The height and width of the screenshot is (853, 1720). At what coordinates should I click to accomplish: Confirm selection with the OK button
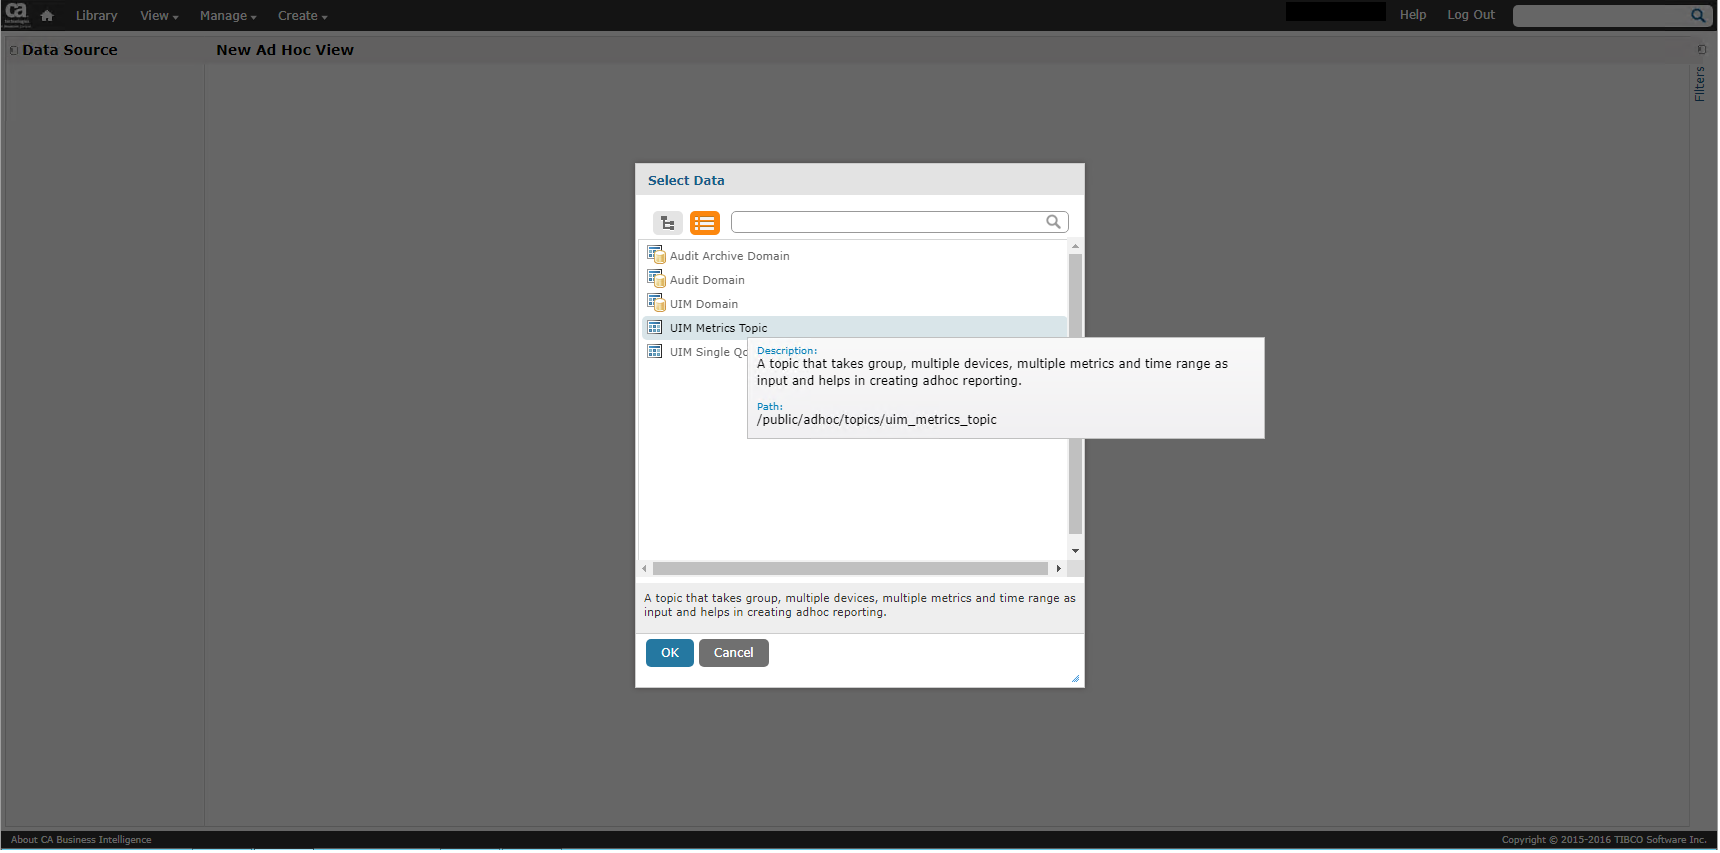670,653
